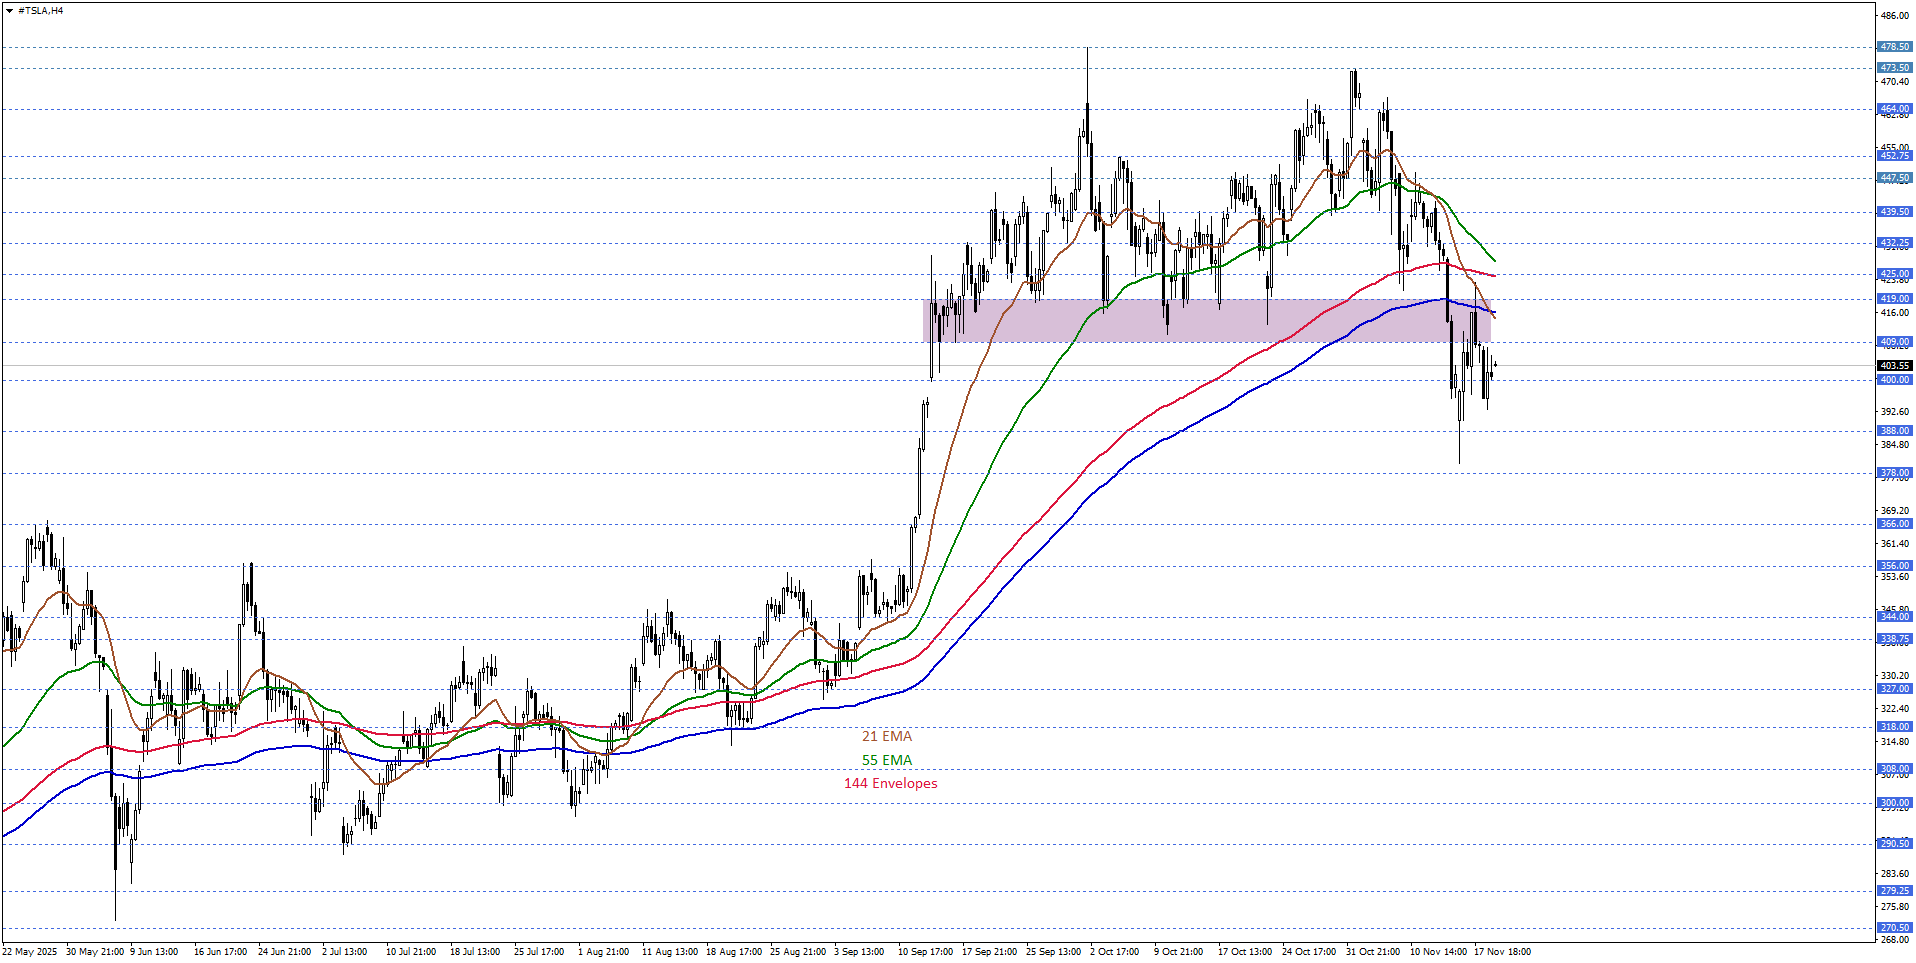Screen dimensions: 1916x963
Task: Select the 10 Sep 17:00 time label
Action: 925,952
